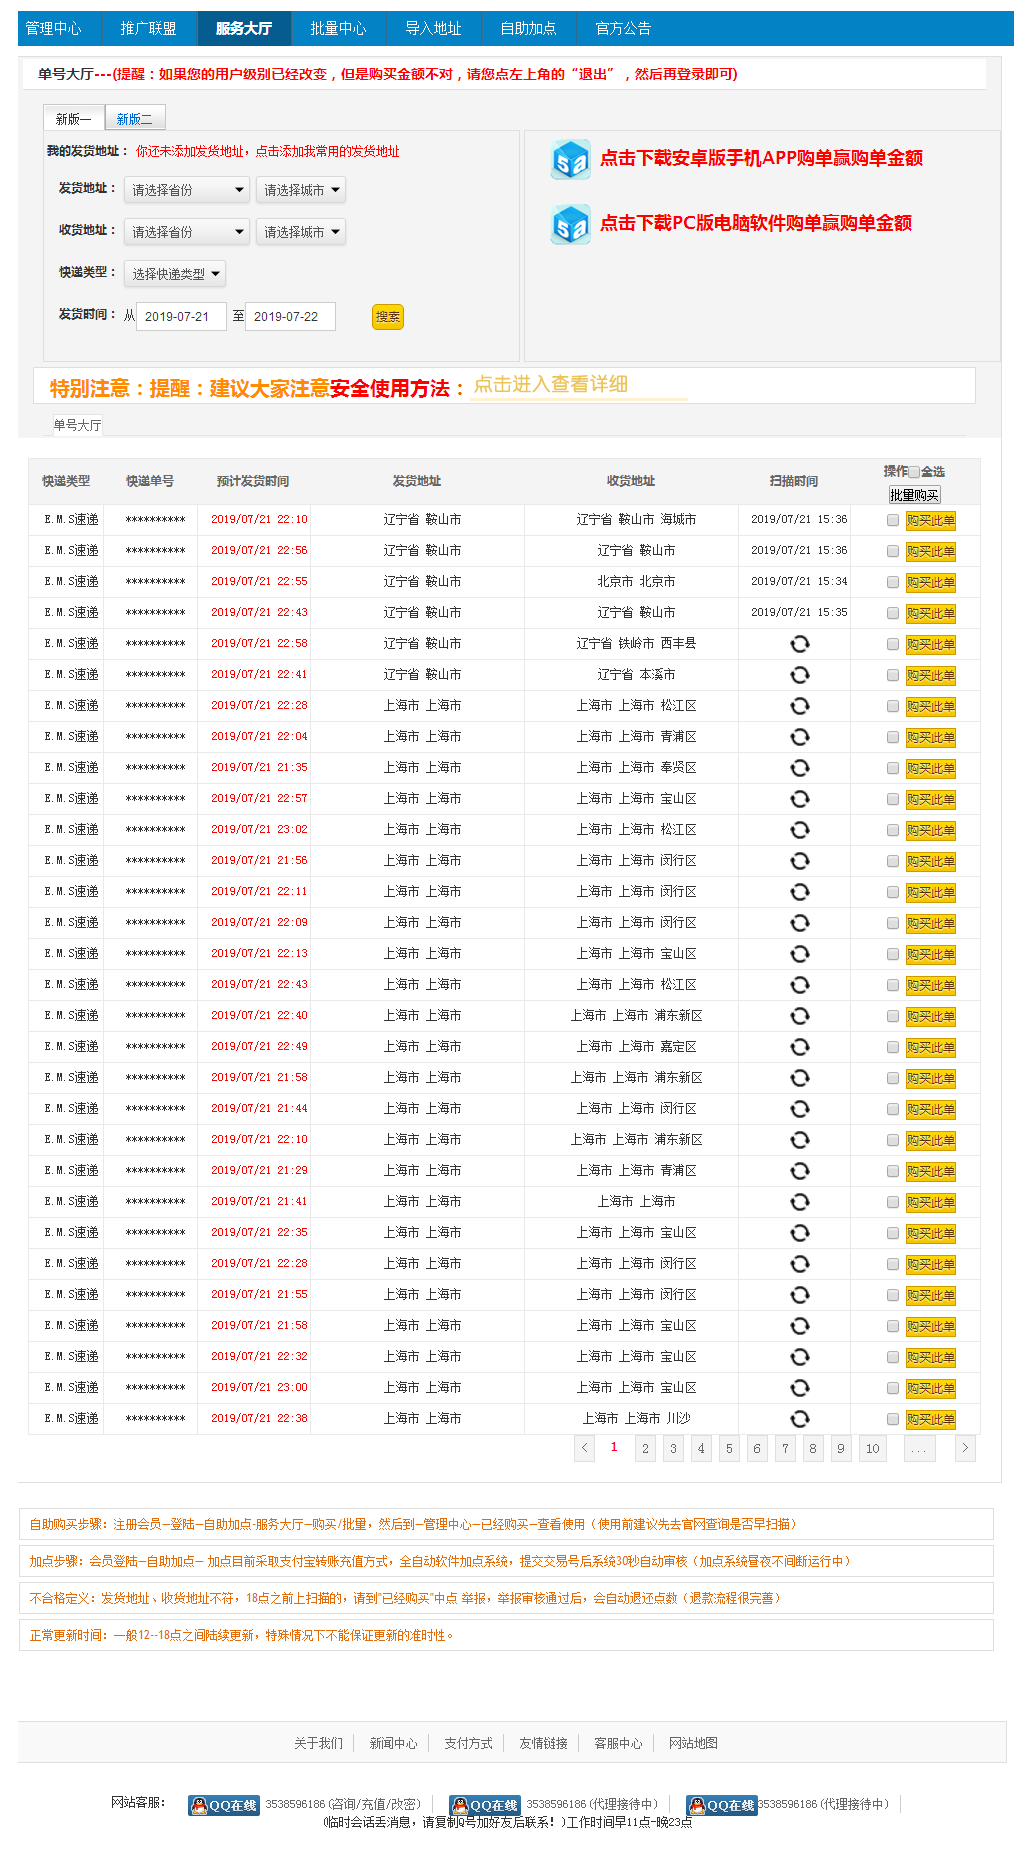The width and height of the screenshot is (1032, 1856).
Task: Click the refresh icon in the 22:04 row
Action: [x=800, y=737]
